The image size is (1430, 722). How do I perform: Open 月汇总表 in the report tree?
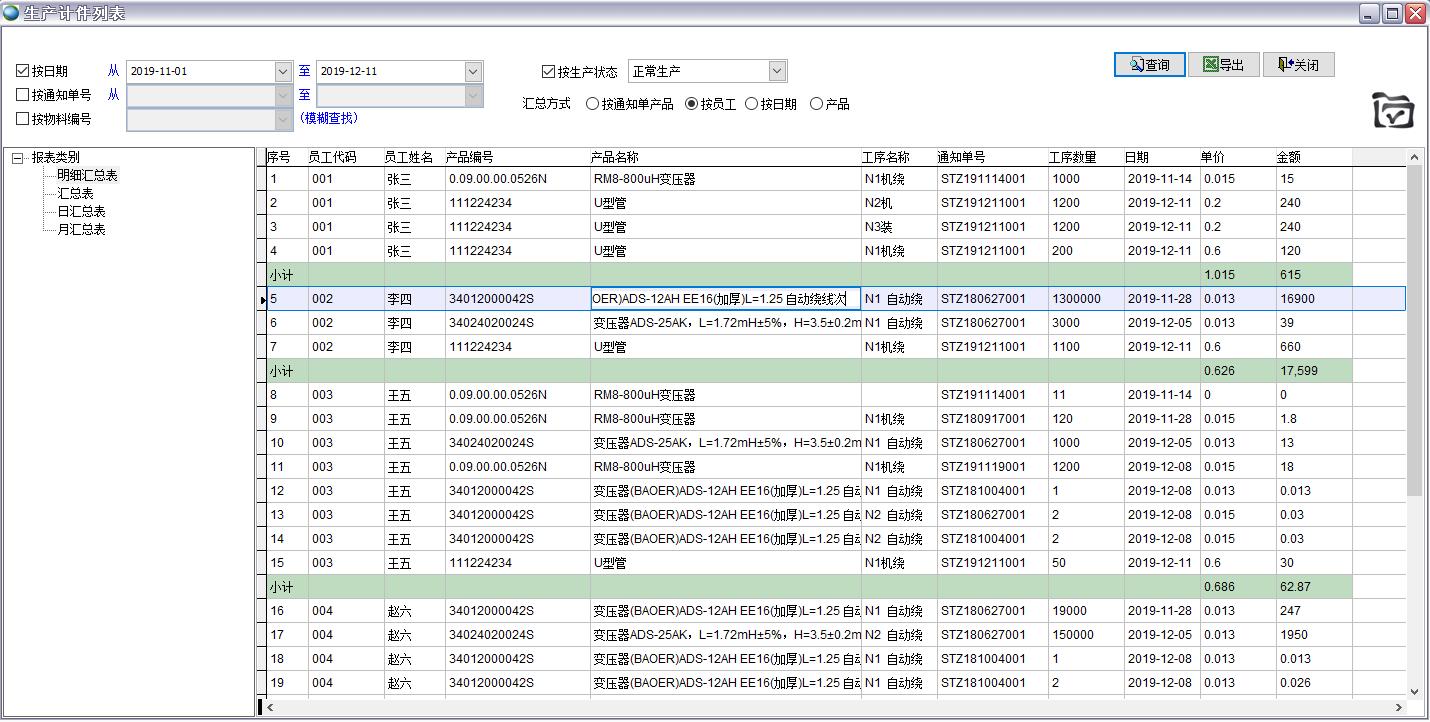point(81,229)
